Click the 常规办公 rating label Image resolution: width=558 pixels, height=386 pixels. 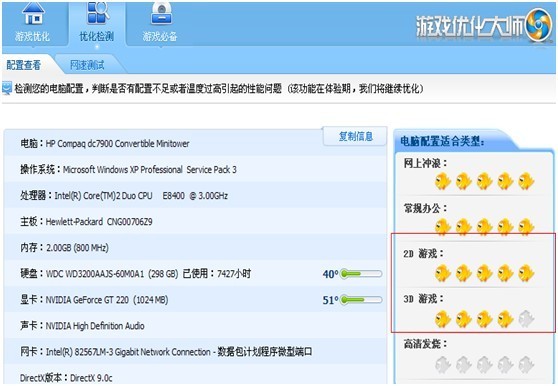425,208
